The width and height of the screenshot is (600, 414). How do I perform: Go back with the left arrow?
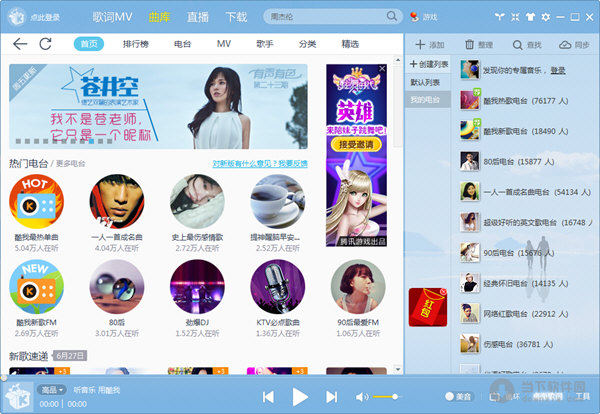pyautogui.click(x=20, y=44)
